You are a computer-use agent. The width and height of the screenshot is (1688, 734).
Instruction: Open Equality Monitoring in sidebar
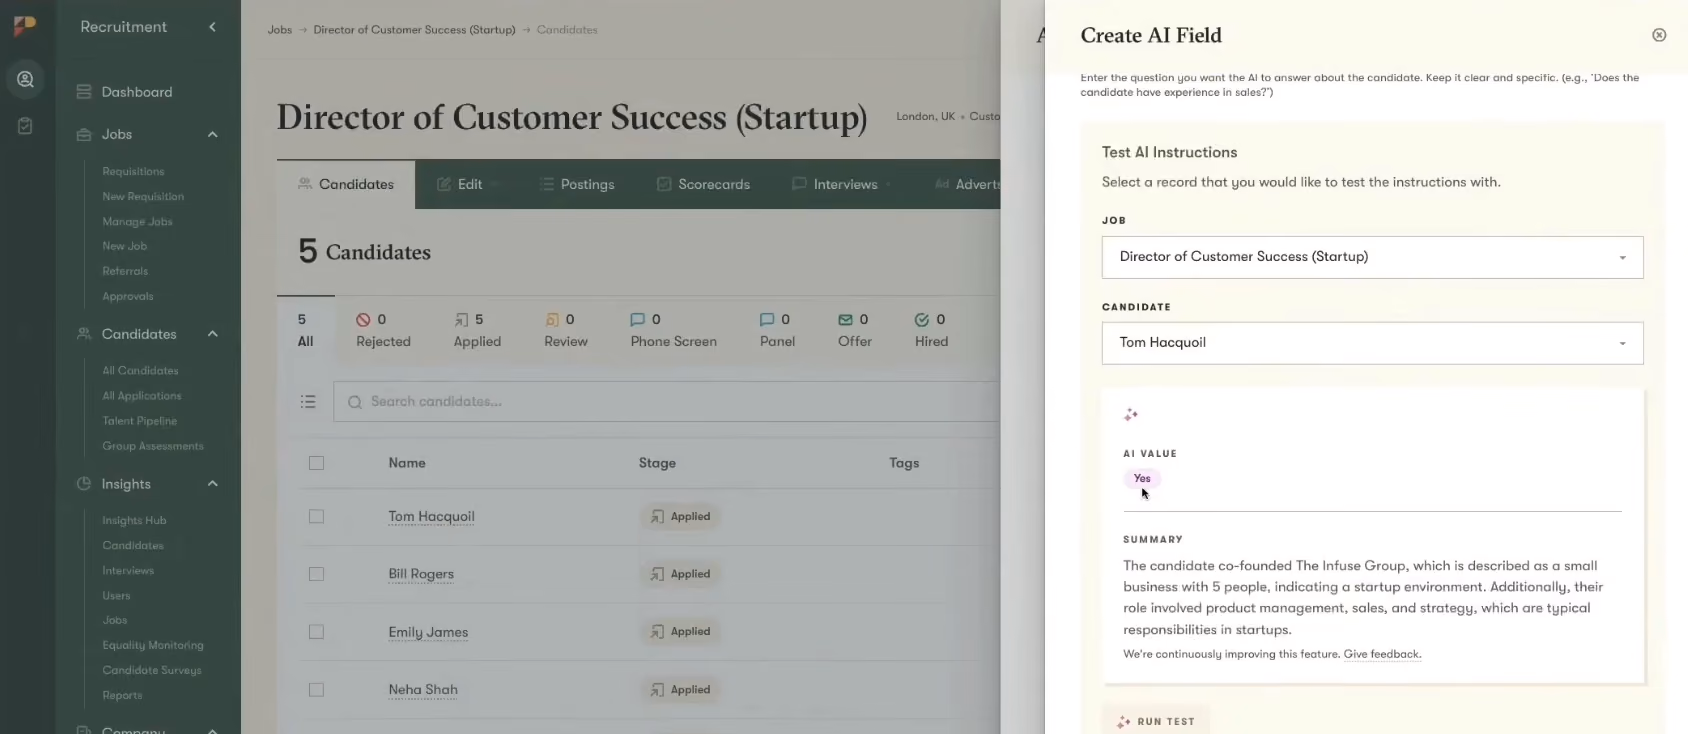tap(152, 646)
